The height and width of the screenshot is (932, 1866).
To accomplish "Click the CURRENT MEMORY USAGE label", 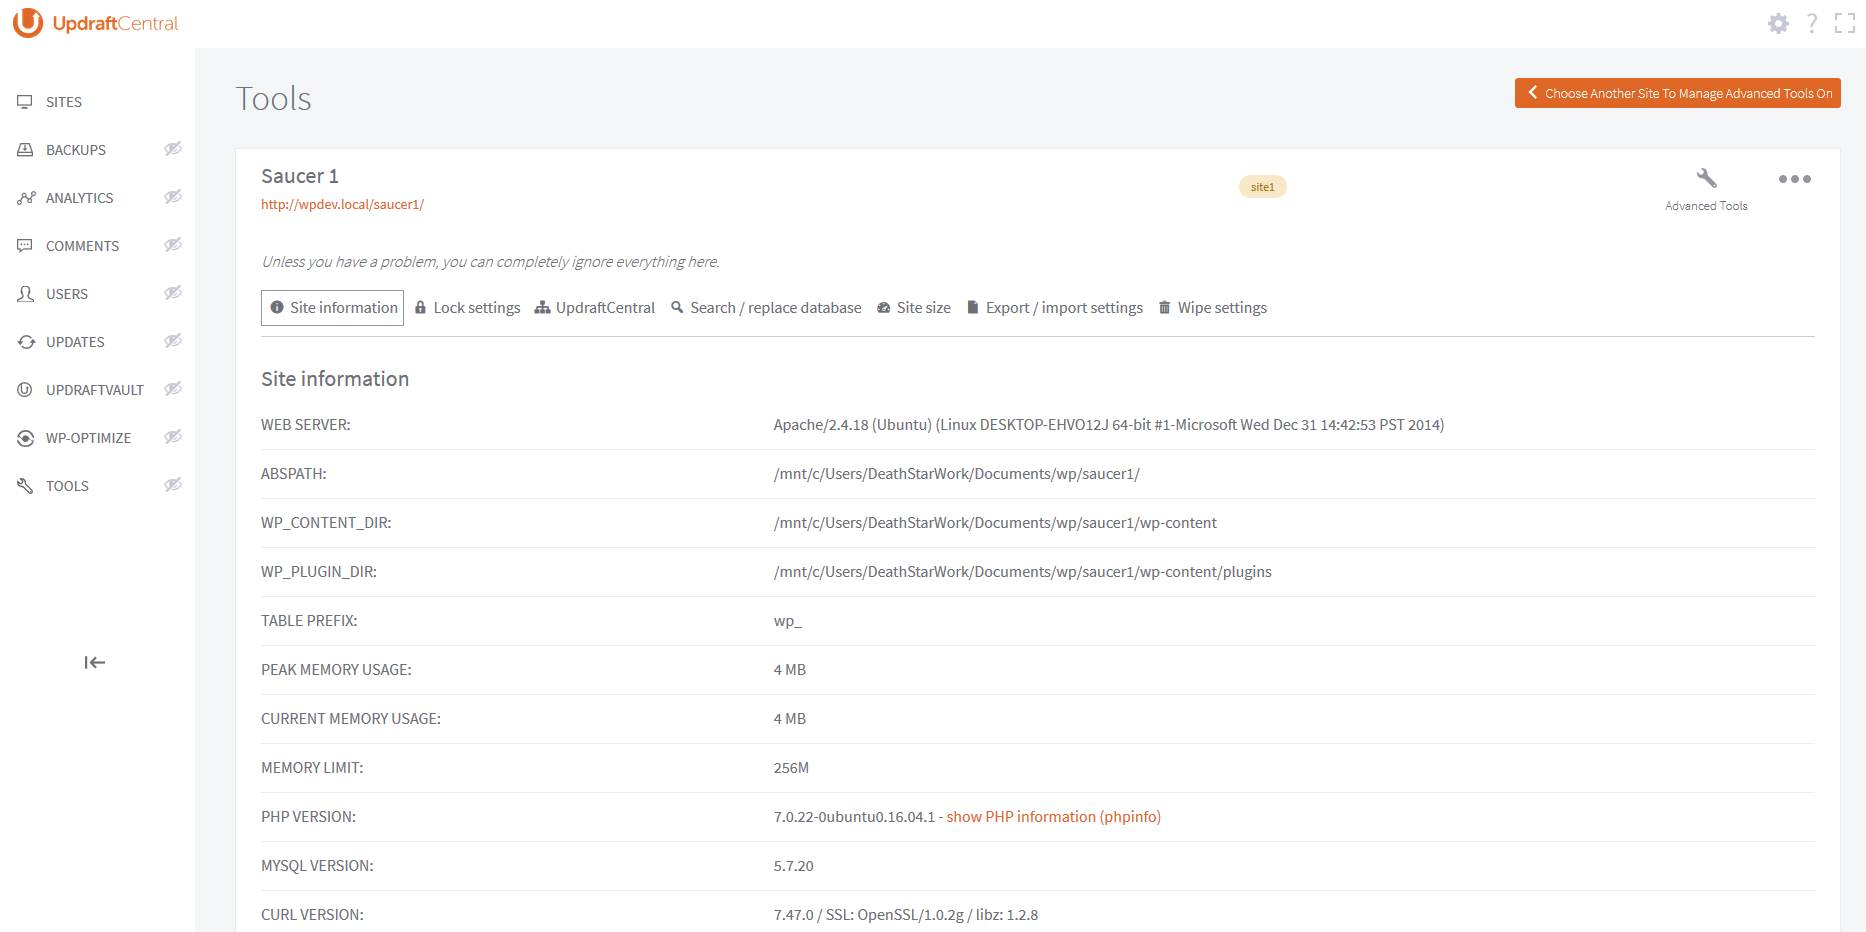I will click(351, 719).
